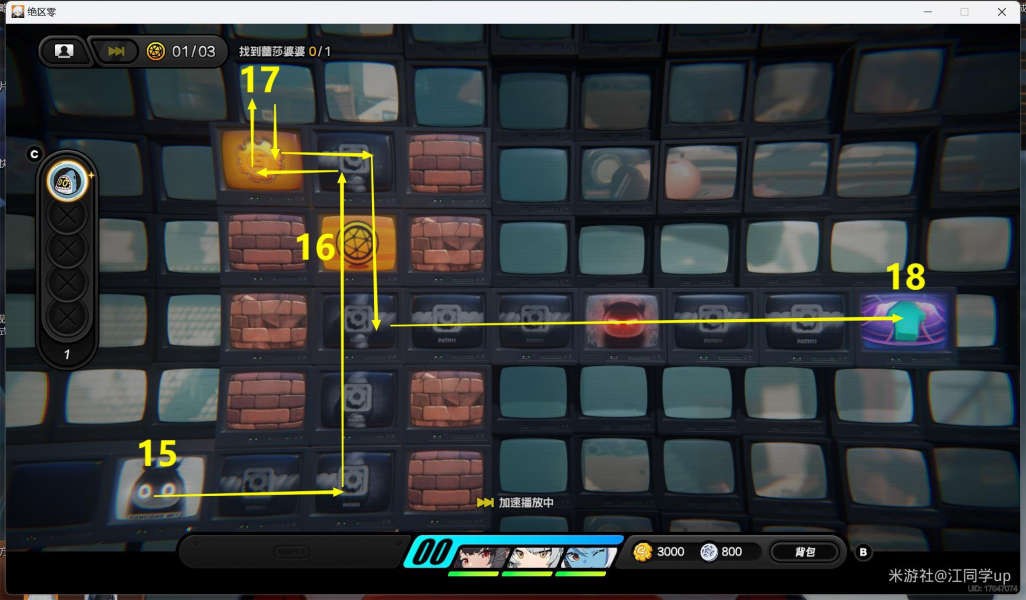Click the silver 800 currency icon

click(708, 552)
